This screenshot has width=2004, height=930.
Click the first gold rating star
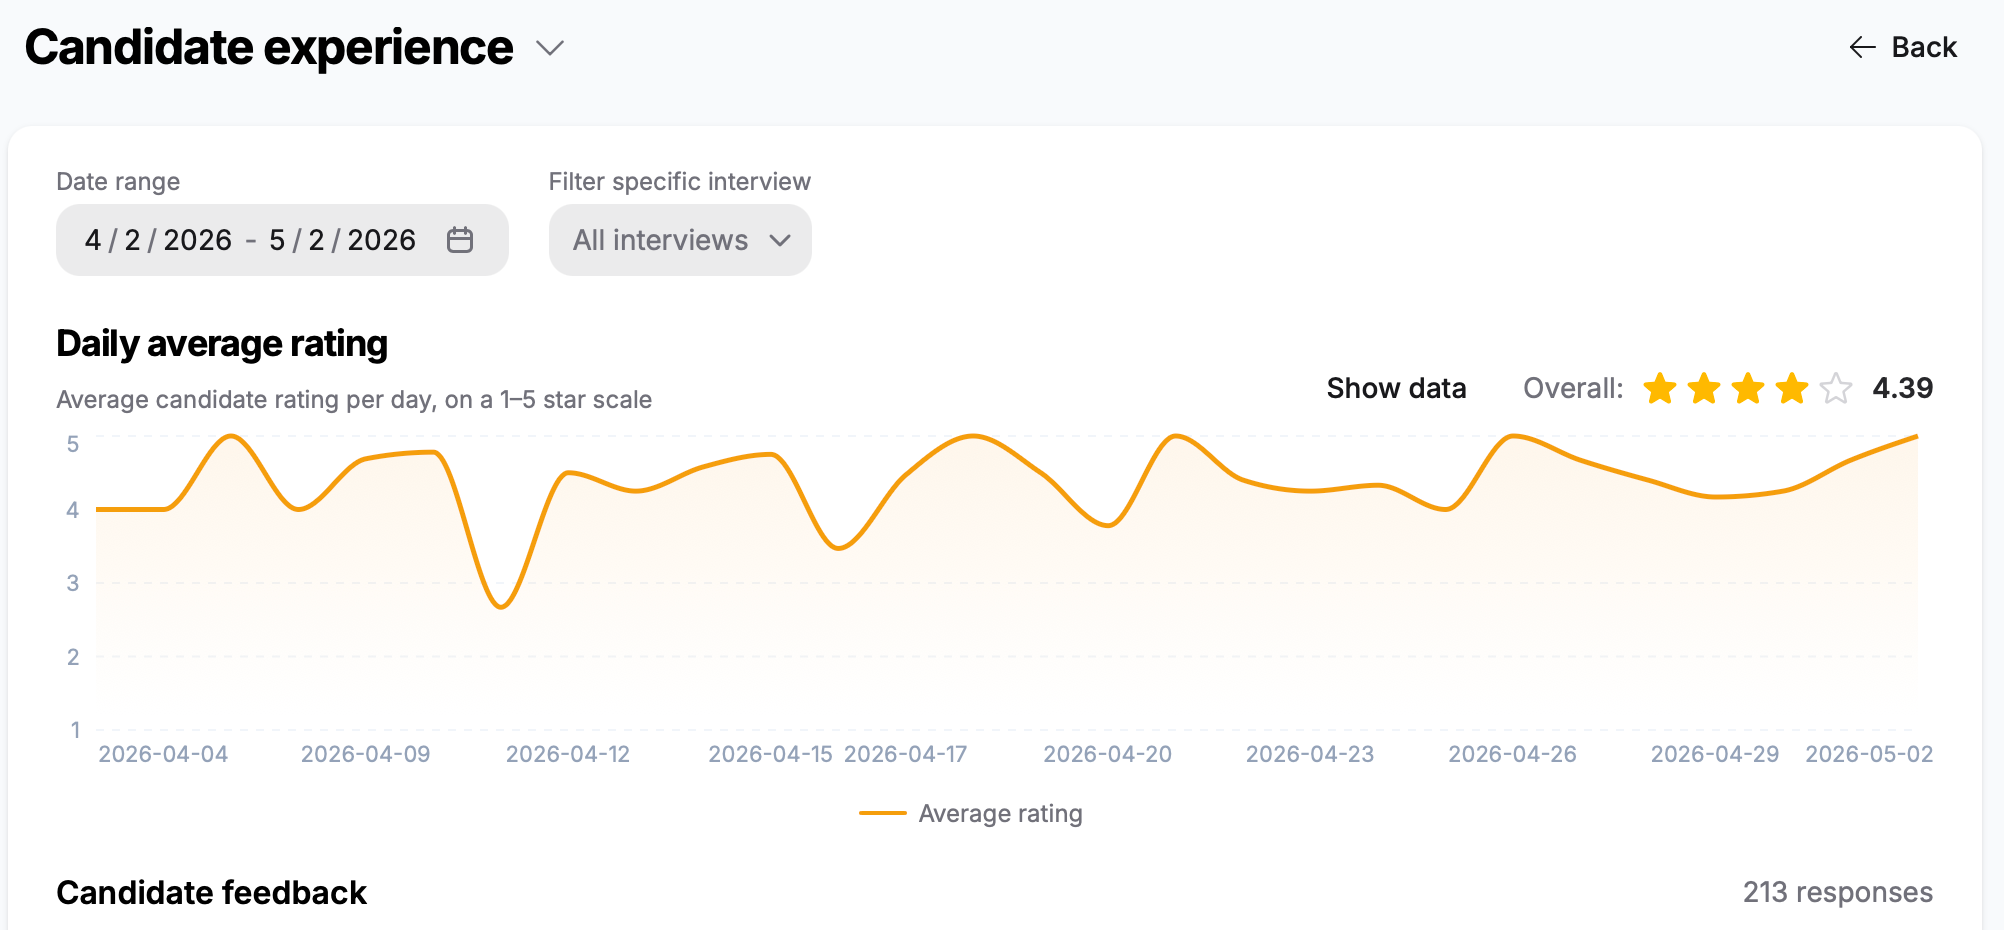pos(1660,388)
